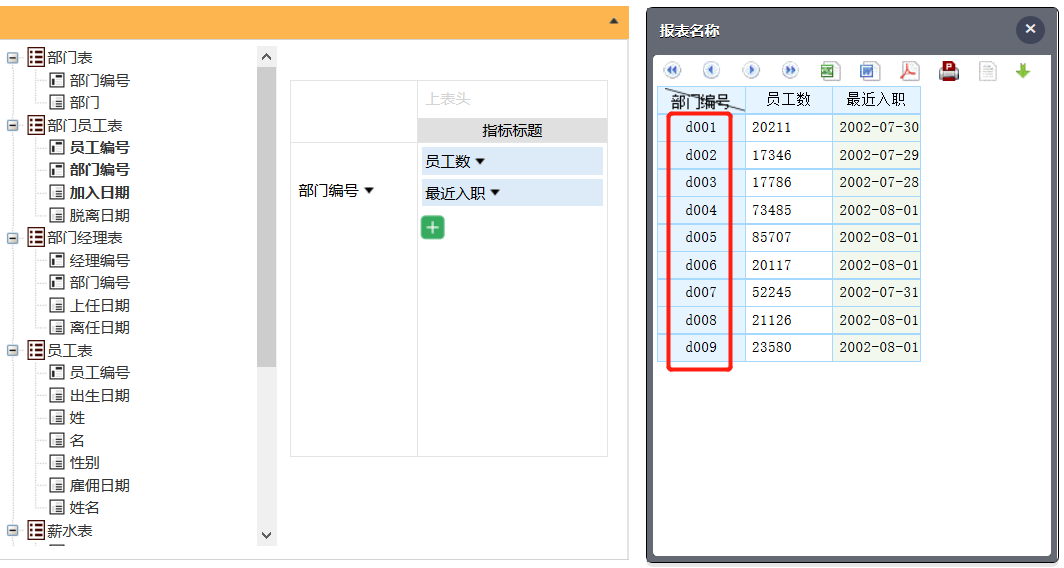This screenshot has width=1064, height=568.
Task: Go to last page in report preview
Action: point(790,70)
